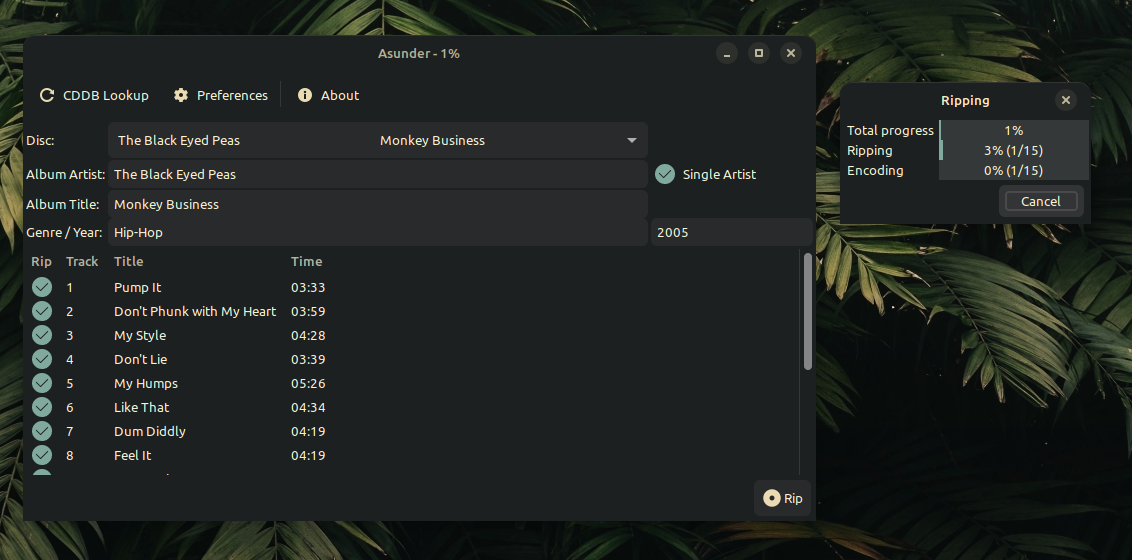Viewport: 1132px width, 560px height.
Task: Click the track list vertical scrollbar
Action: [808, 312]
